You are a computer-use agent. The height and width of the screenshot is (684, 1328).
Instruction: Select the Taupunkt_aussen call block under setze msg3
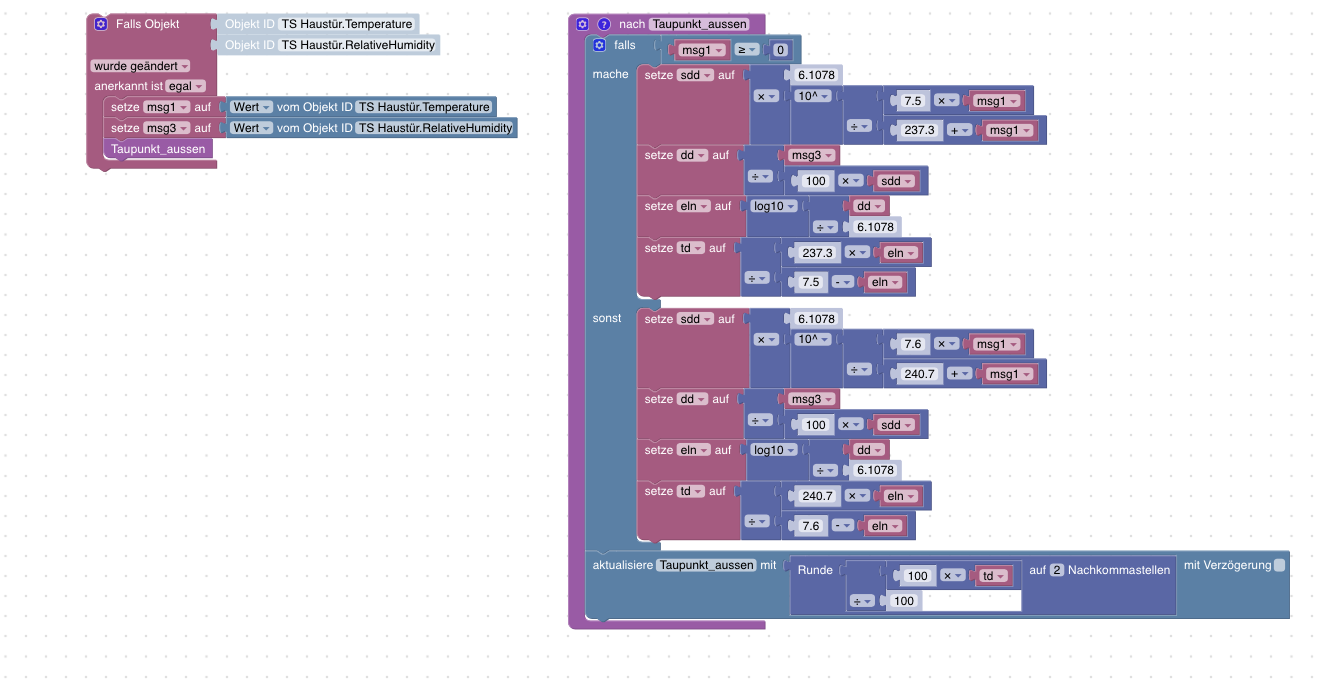(x=158, y=149)
